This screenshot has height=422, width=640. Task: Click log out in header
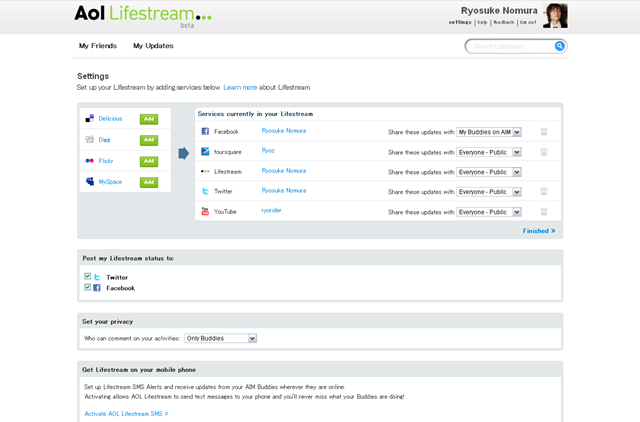click(x=528, y=22)
